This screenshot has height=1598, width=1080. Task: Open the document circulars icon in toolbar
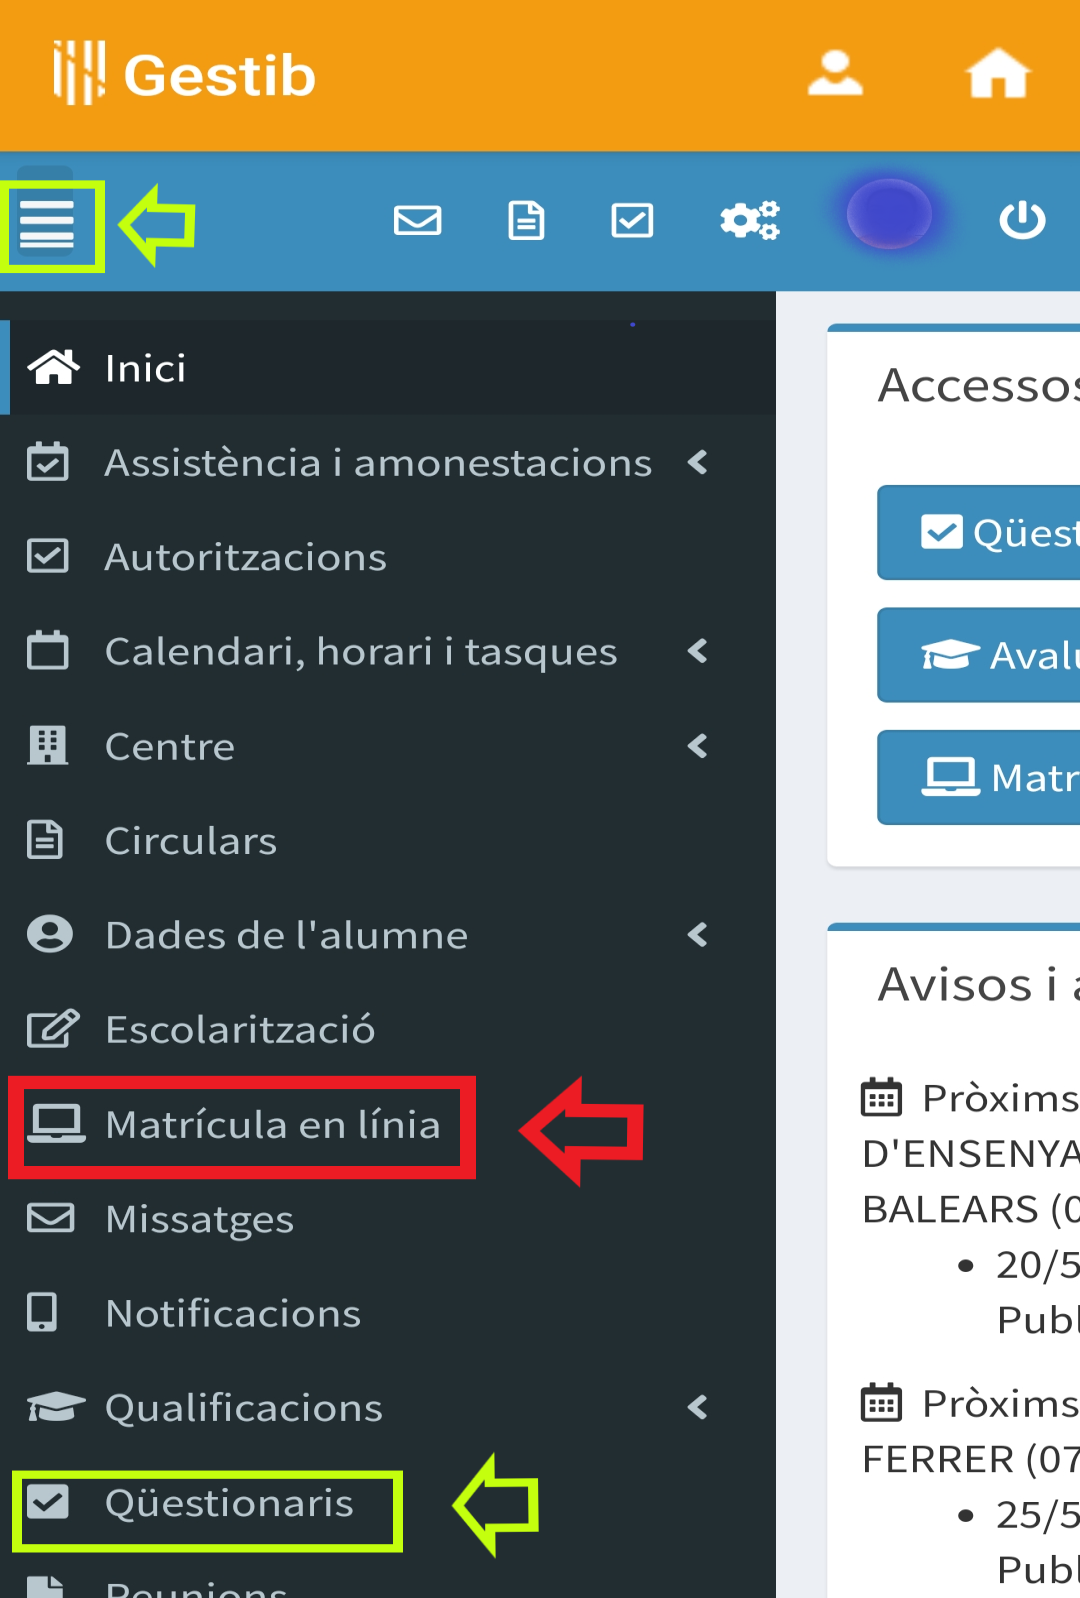click(x=526, y=220)
